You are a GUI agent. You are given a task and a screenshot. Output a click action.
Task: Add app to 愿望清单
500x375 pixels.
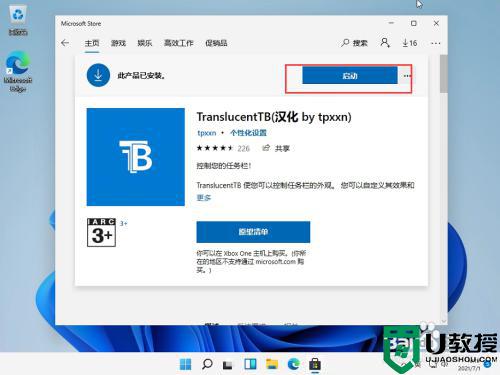click(x=253, y=232)
